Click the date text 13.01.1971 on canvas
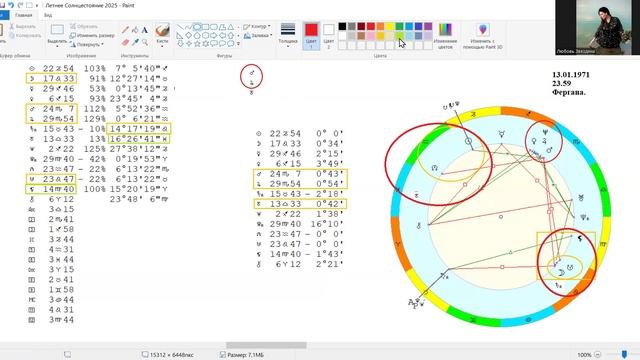The width and height of the screenshot is (640, 360). 571,75
